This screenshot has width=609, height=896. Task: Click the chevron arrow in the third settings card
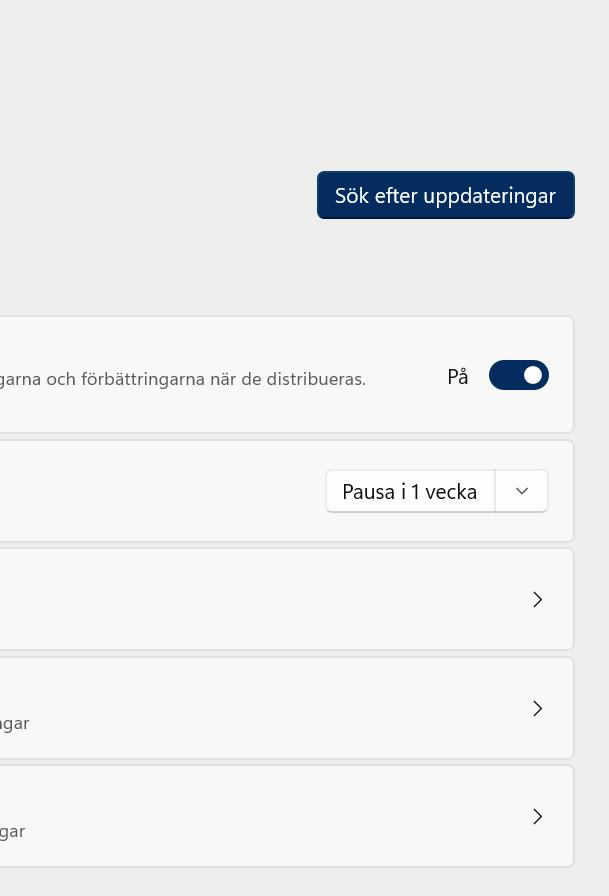pyautogui.click(x=537, y=599)
